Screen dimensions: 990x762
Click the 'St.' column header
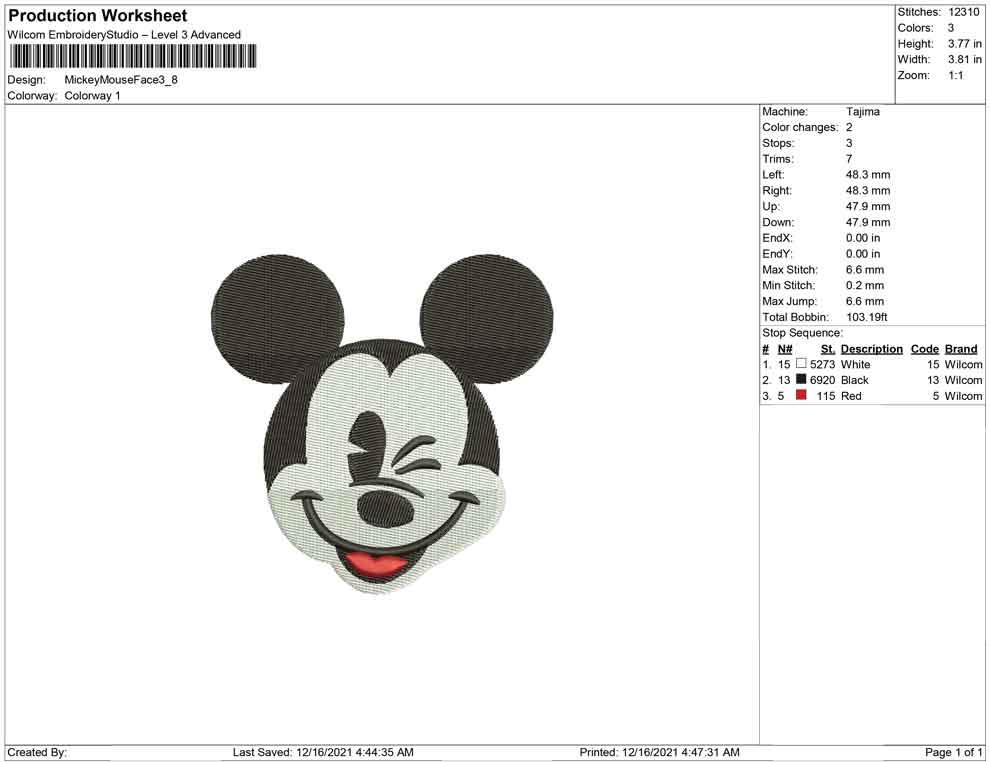828,348
